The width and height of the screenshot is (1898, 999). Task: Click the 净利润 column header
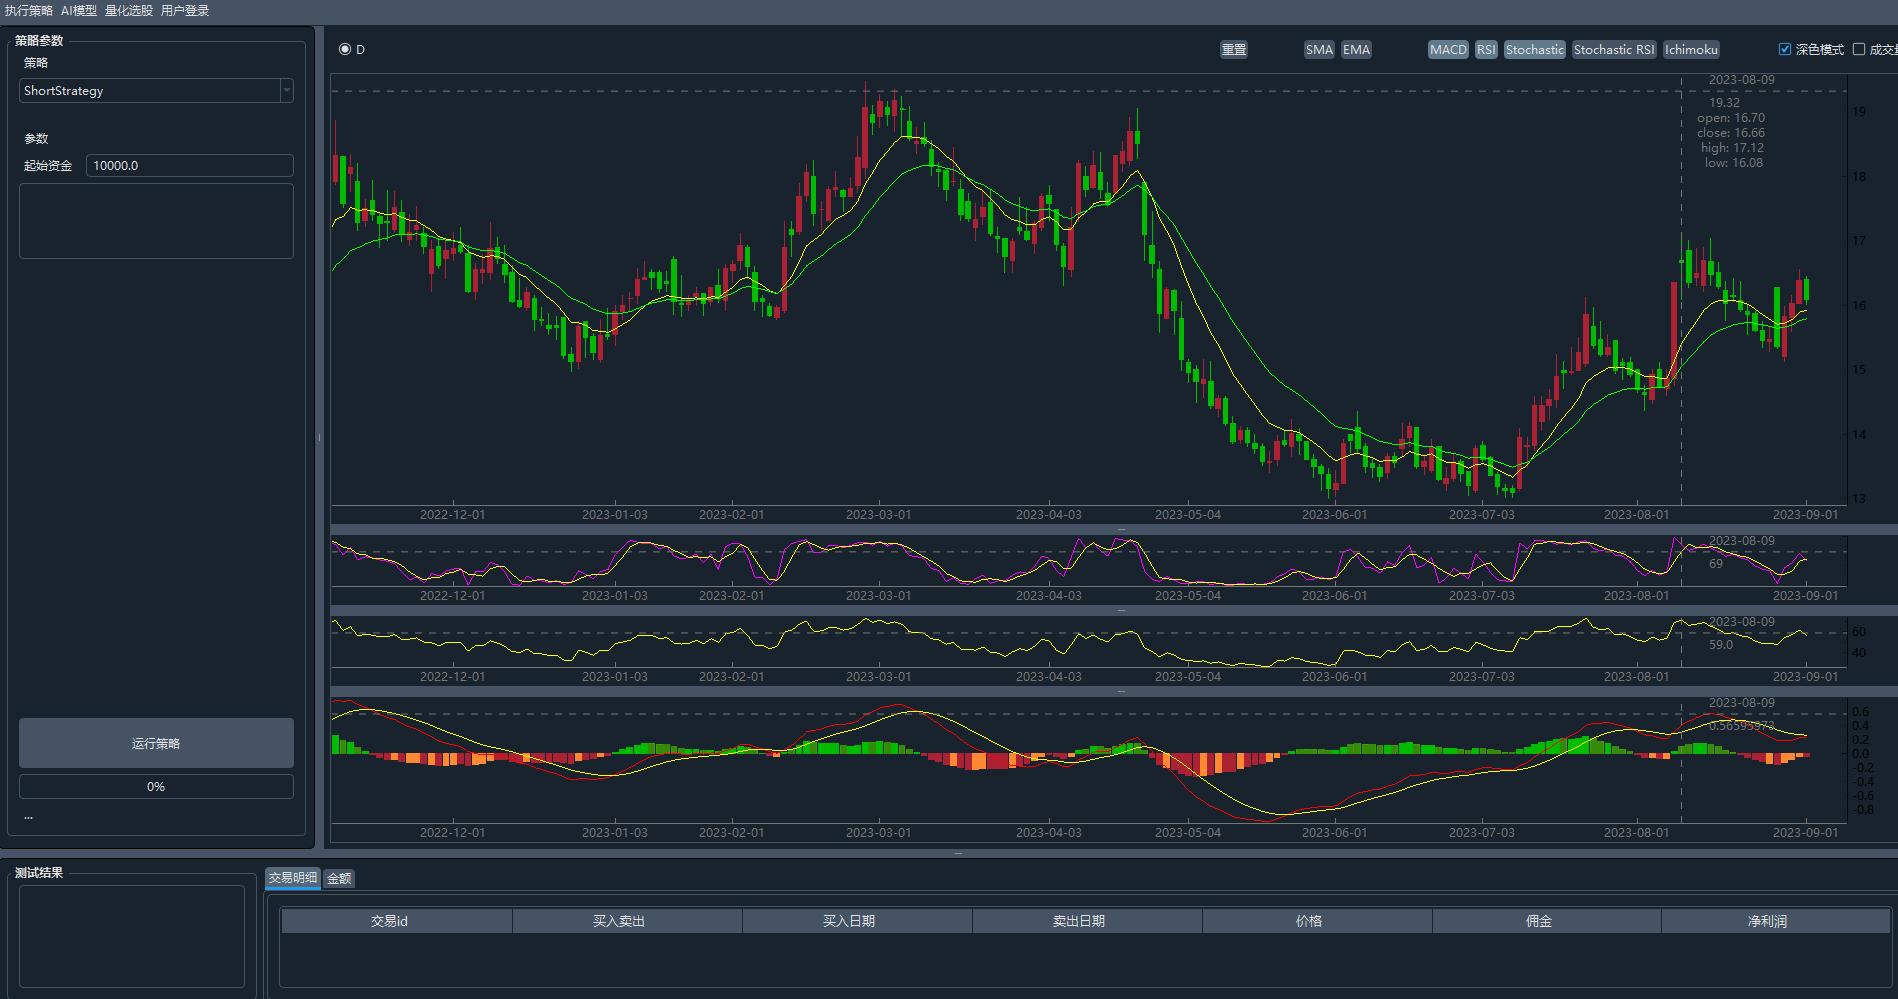(x=1776, y=921)
